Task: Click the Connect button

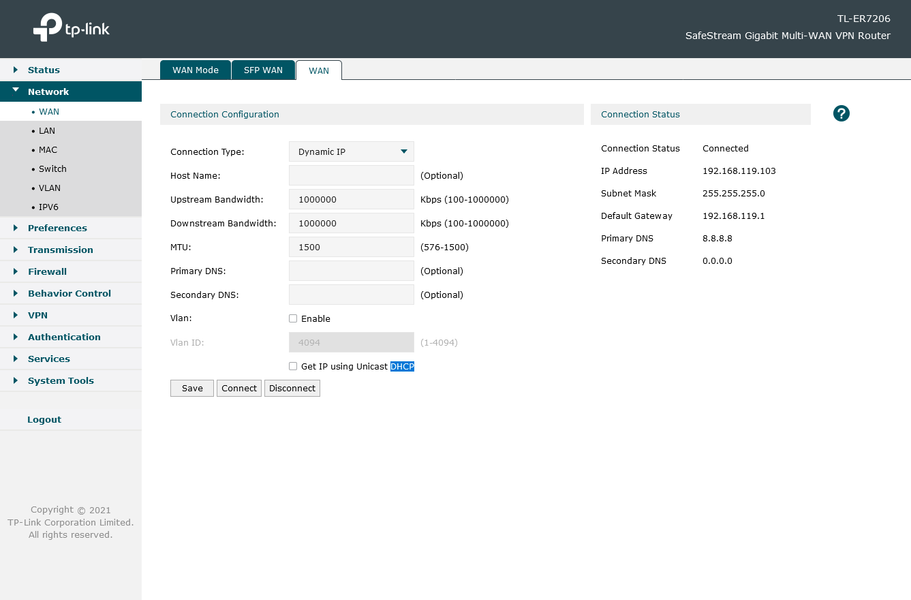Action: click(x=239, y=388)
